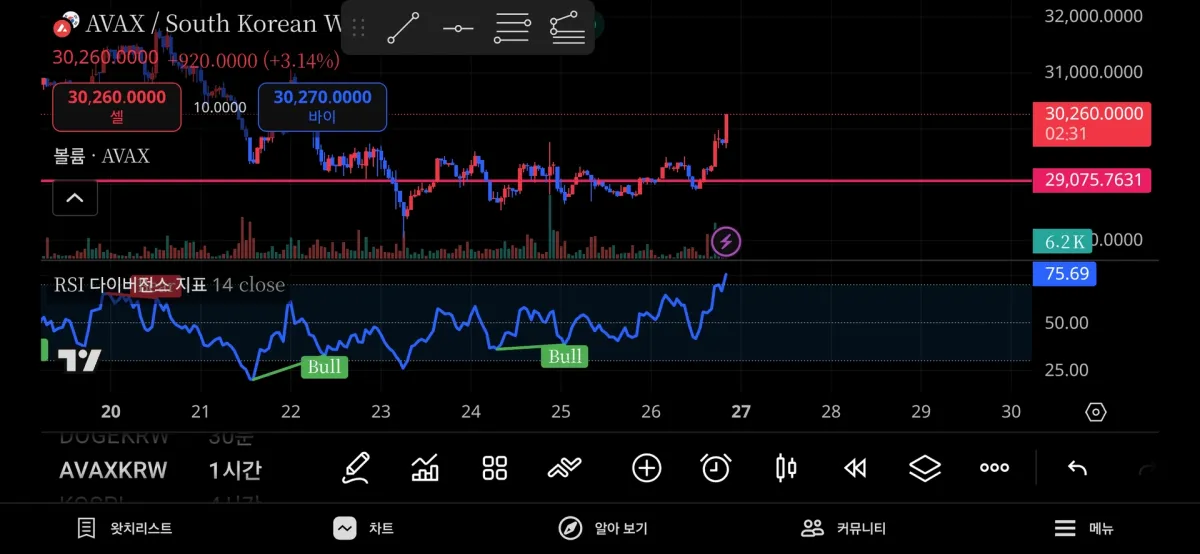The height and width of the screenshot is (554, 1200).
Task: Go to the 왓치리스트 tab
Action: [x=125, y=528]
